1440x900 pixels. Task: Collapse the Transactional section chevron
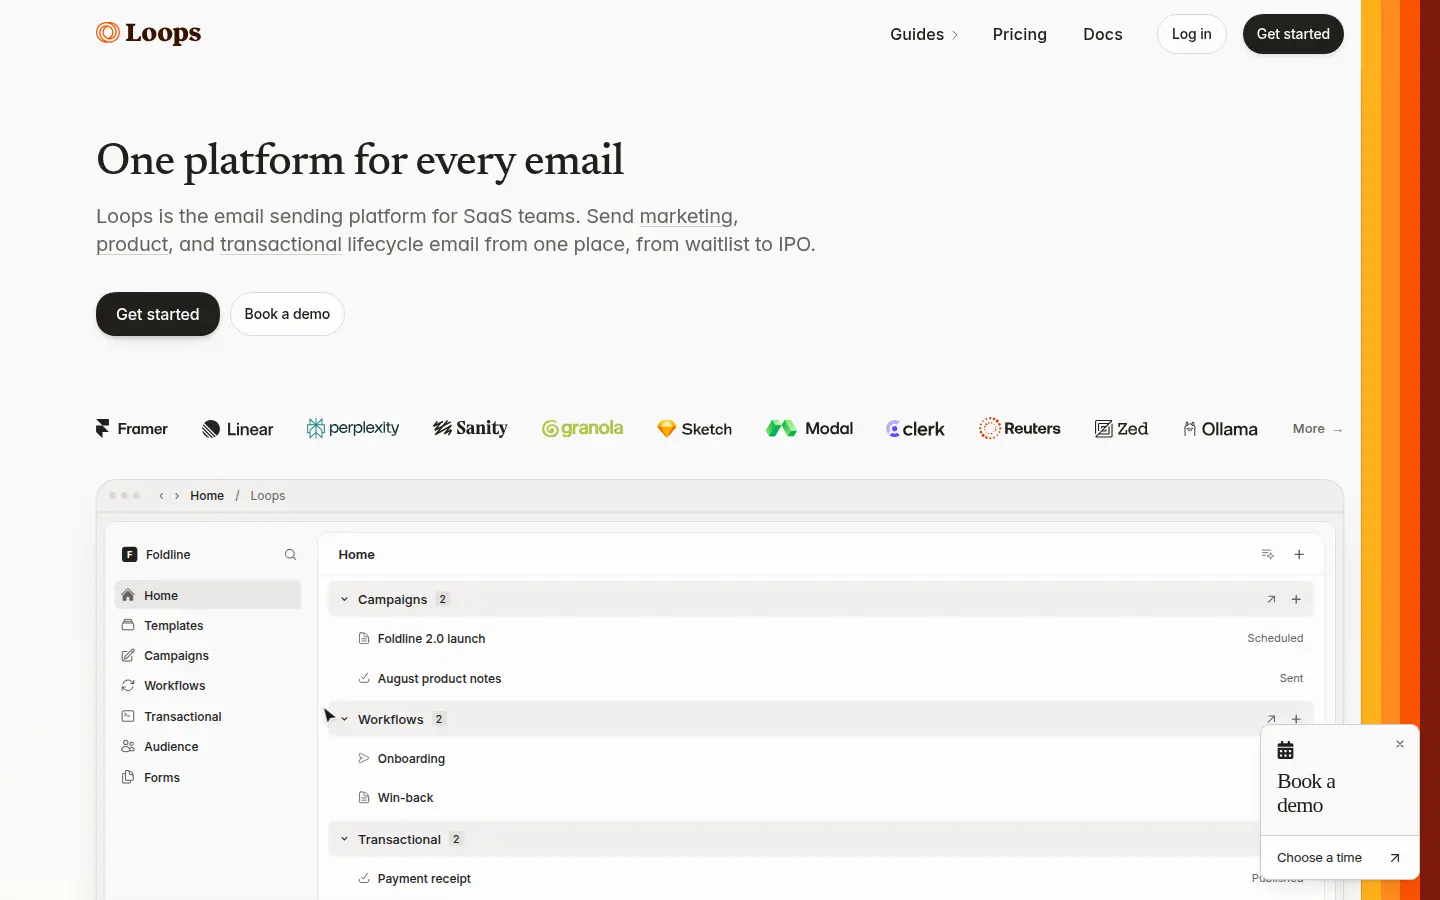pyautogui.click(x=344, y=839)
